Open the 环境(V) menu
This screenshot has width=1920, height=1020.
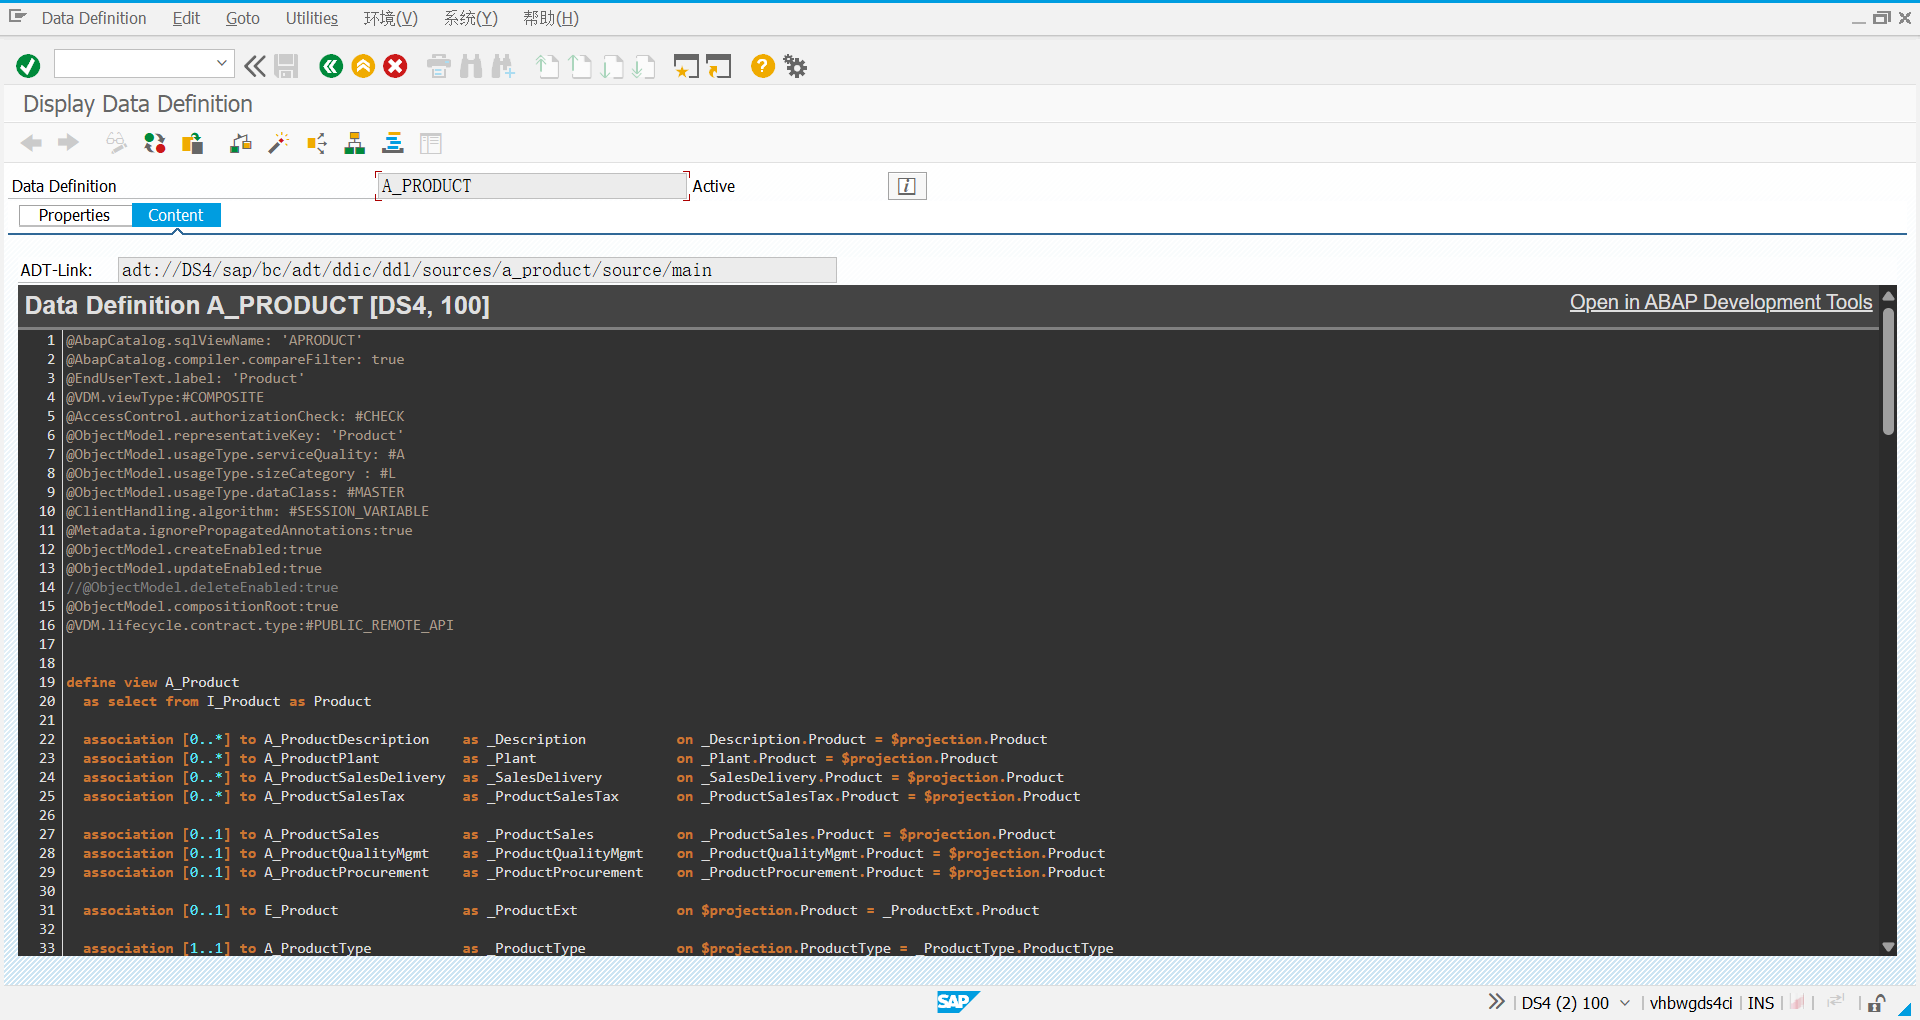point(391,18)
